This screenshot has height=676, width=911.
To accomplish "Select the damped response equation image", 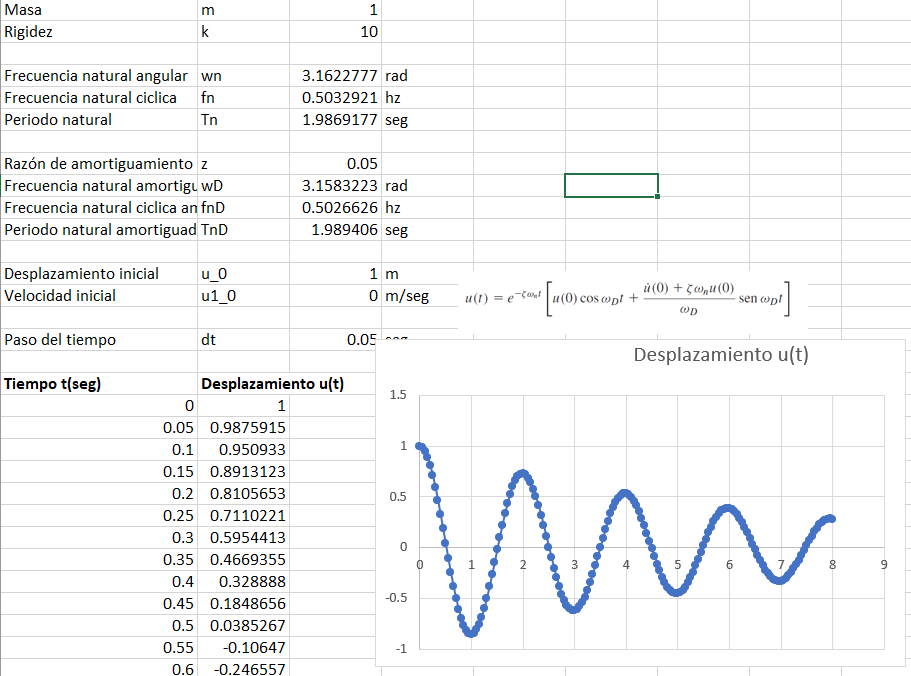I will [x=627, y=299].
